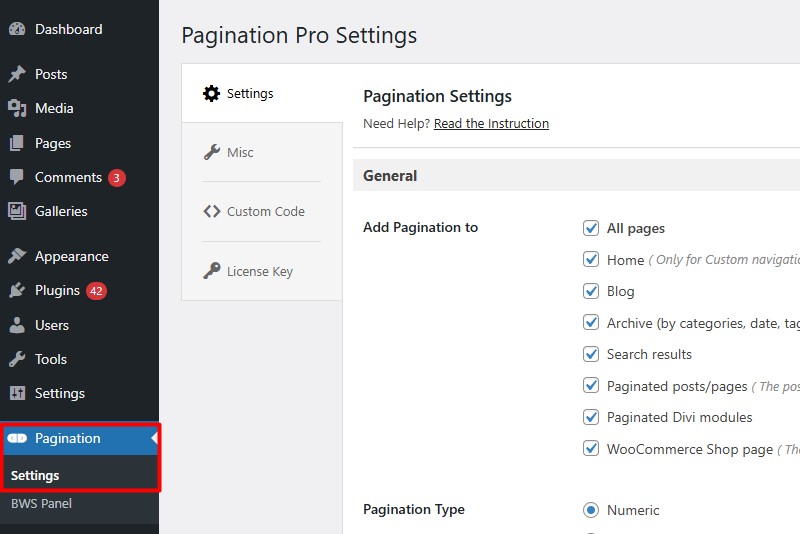Click the Users person icon
800x534 pixels.
pyautogui.click(x=17, y=325)
